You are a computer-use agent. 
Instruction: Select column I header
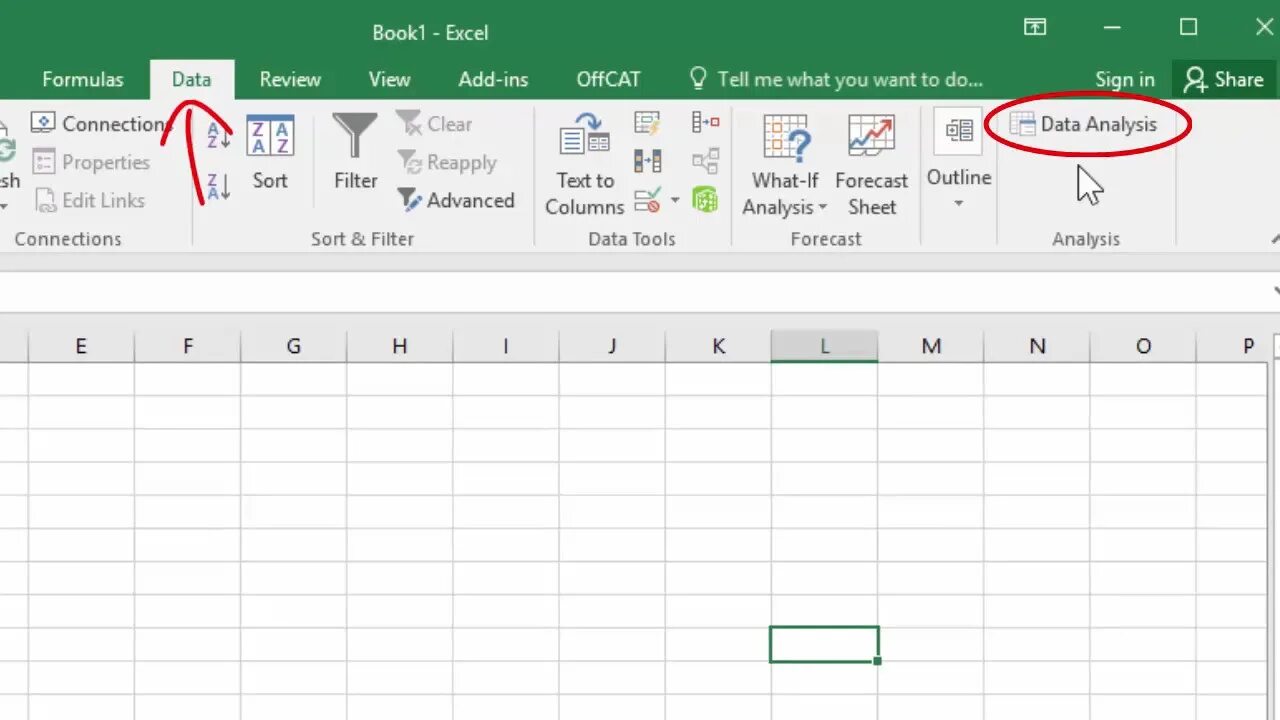(505, 347)
